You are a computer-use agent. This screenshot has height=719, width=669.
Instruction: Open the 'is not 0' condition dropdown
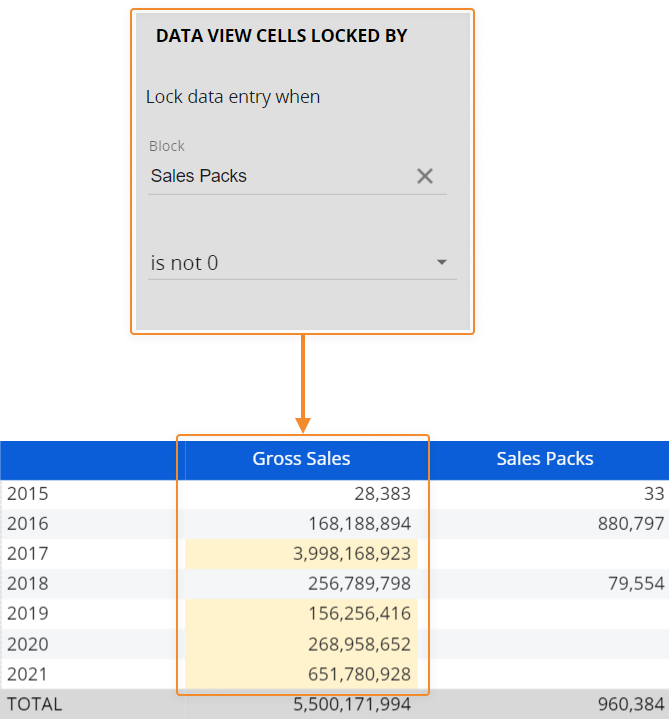click(441, 263)
